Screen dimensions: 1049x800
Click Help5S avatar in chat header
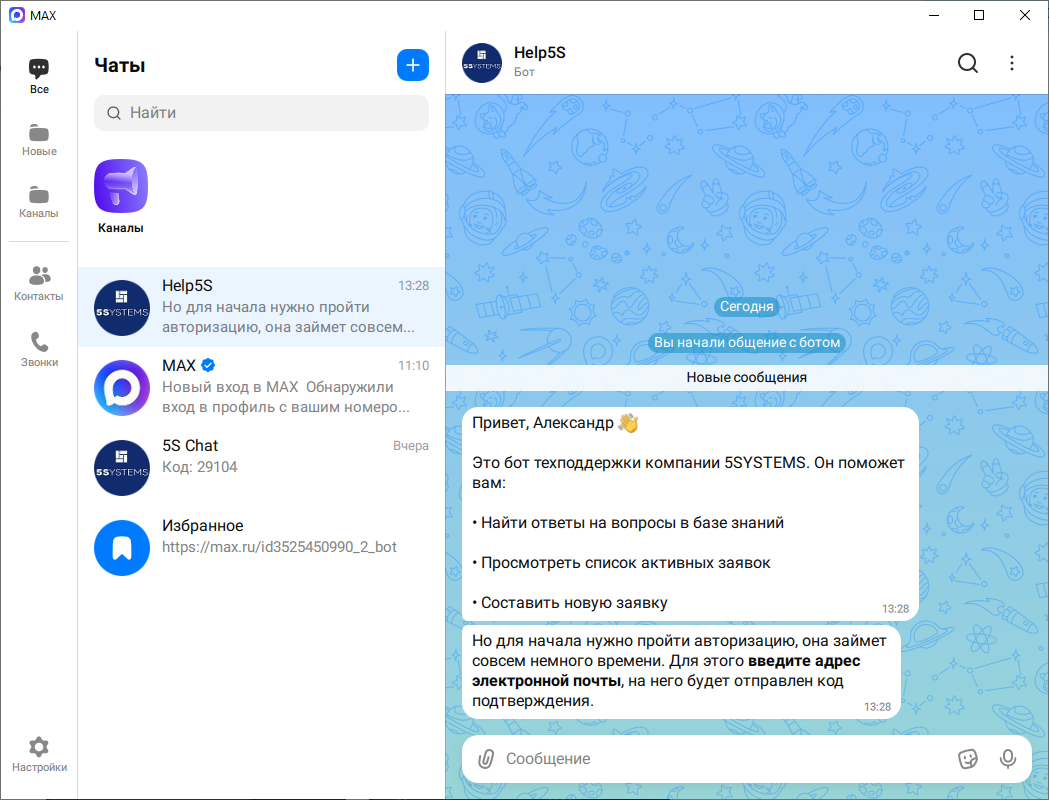[x=482, y=63]
